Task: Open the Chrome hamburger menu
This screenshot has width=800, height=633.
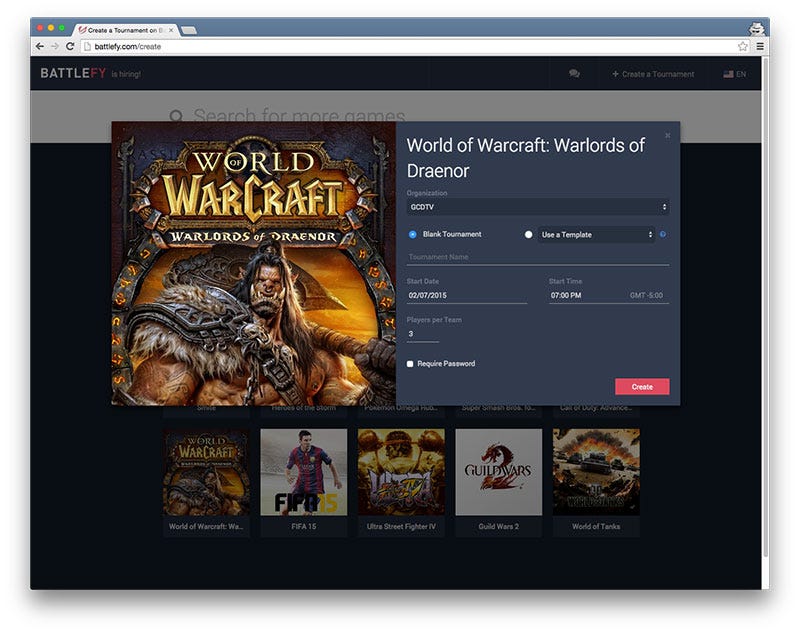Action: pos(760,46)
